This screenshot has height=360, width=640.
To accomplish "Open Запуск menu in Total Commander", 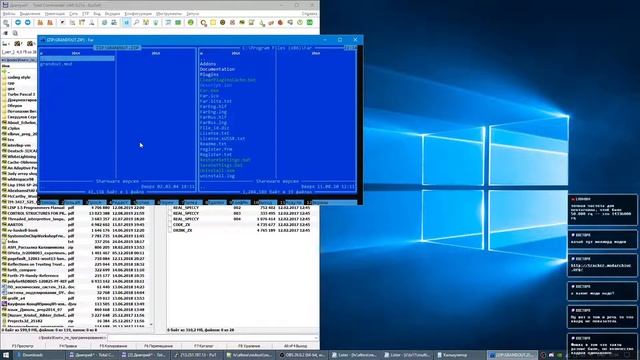I will 193,13.
